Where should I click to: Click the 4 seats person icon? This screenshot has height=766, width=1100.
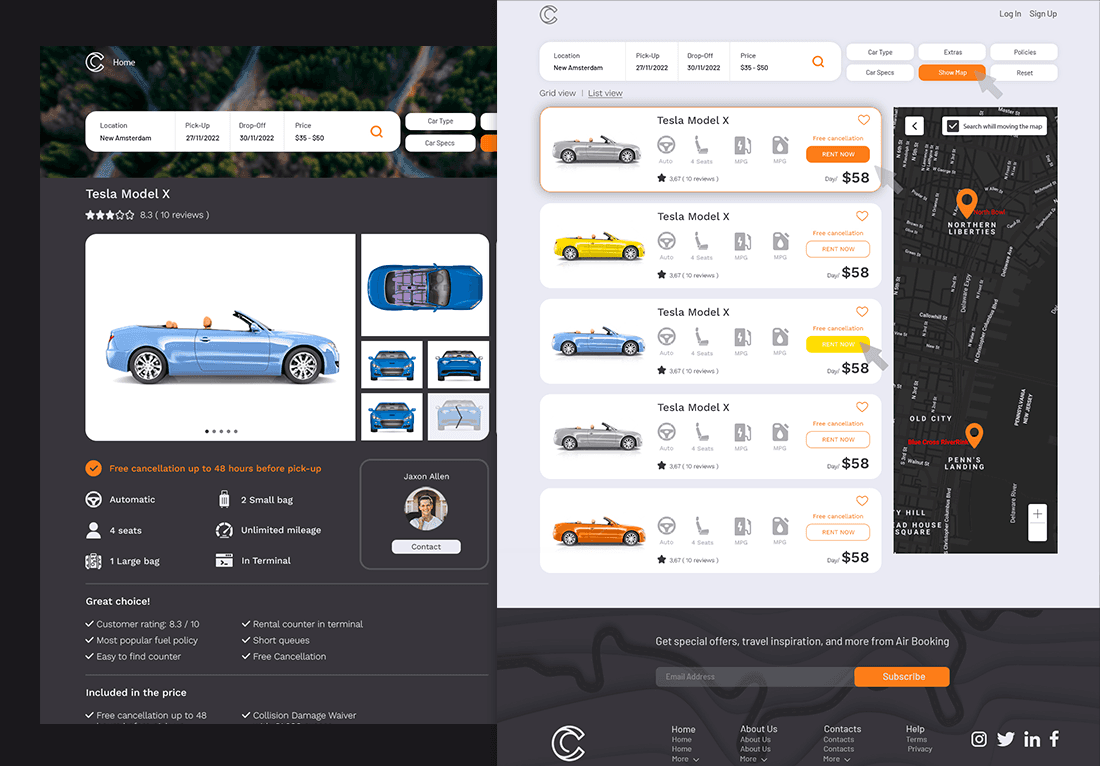tap(93, 530)
